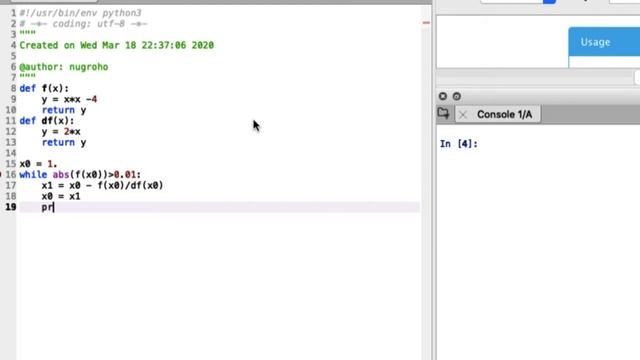Place the cursor after 'pr' on line 19

point(54,207)
